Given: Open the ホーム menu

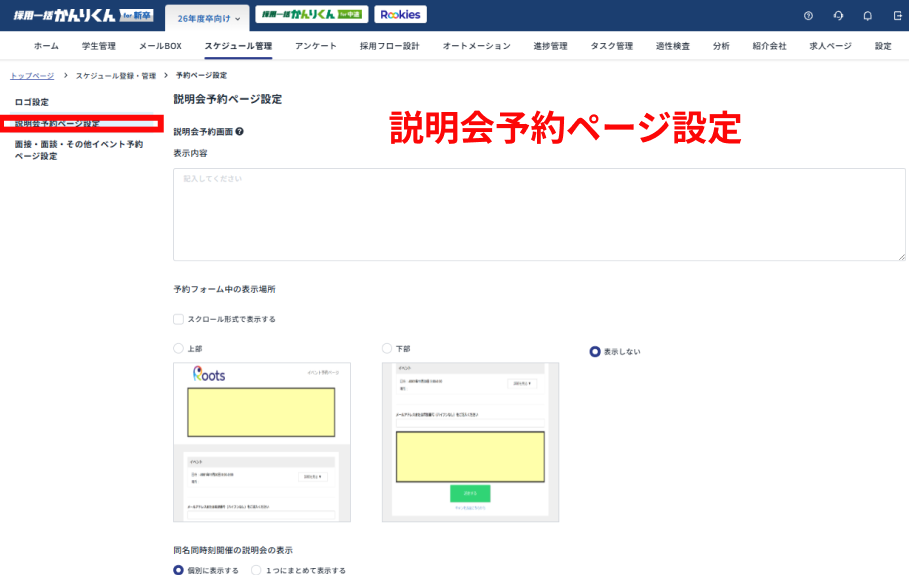Looking at the screenshot, I should coord(46,46).
